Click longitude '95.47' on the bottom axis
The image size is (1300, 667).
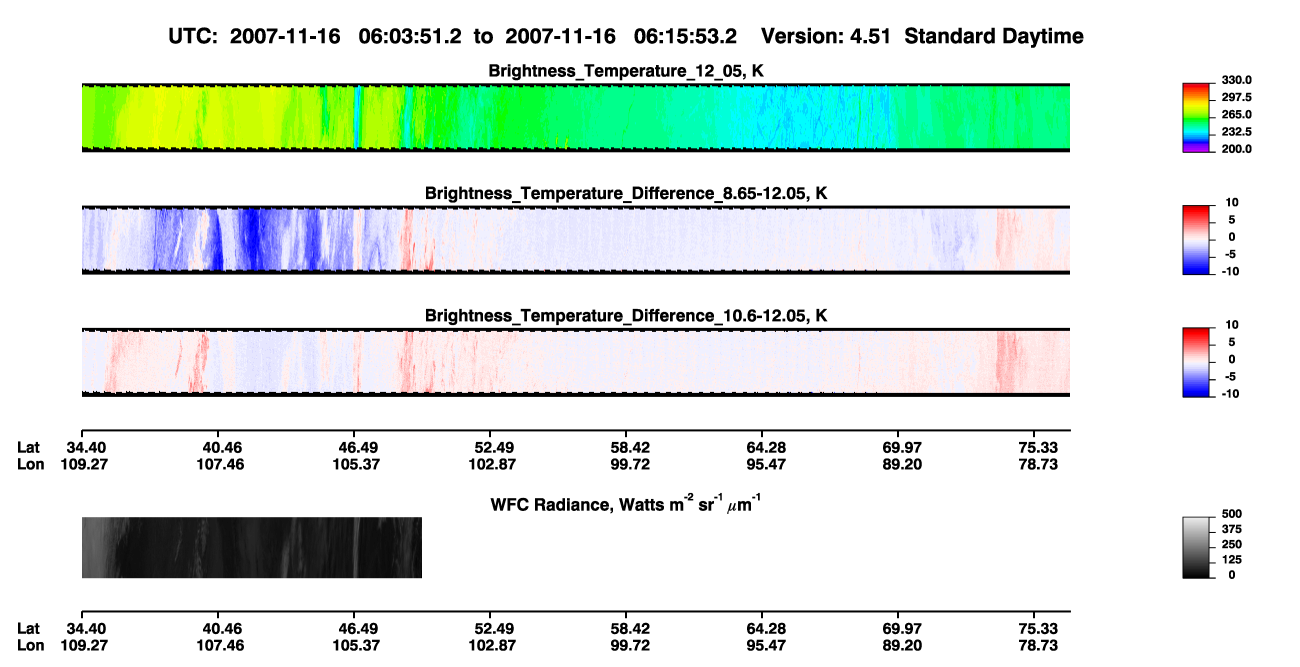tap(762, 646)
